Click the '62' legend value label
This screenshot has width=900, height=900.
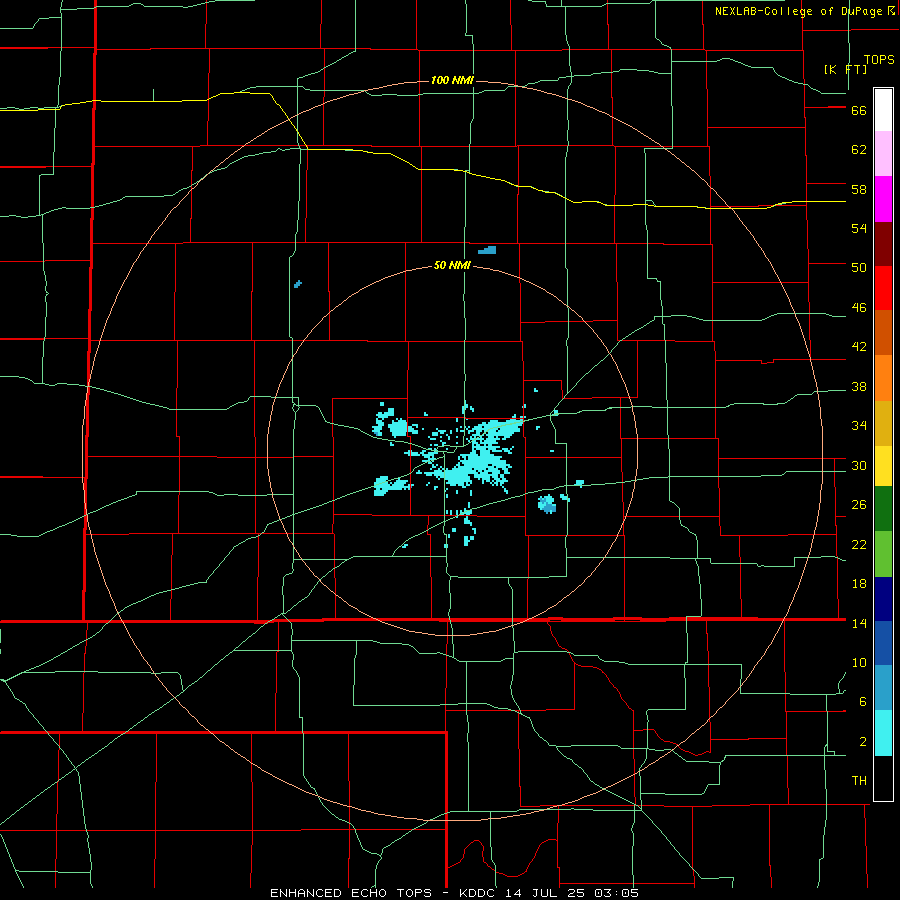859,150
